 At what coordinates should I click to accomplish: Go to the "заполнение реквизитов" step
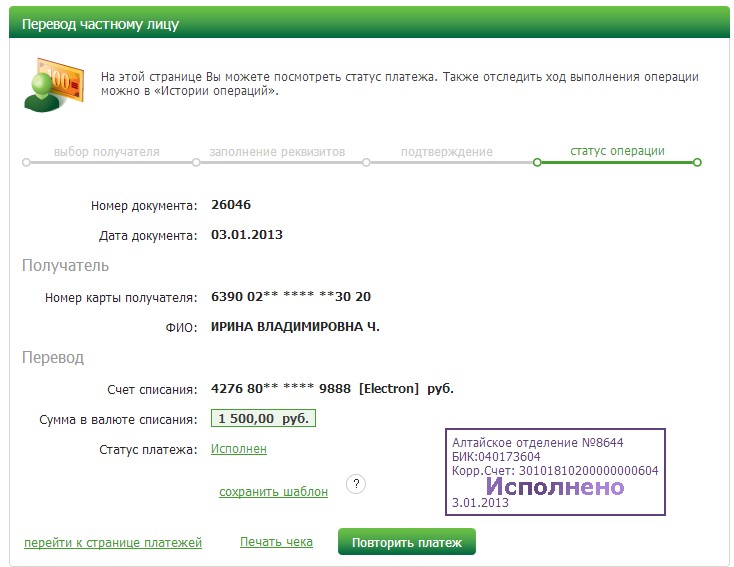point(277,152)
